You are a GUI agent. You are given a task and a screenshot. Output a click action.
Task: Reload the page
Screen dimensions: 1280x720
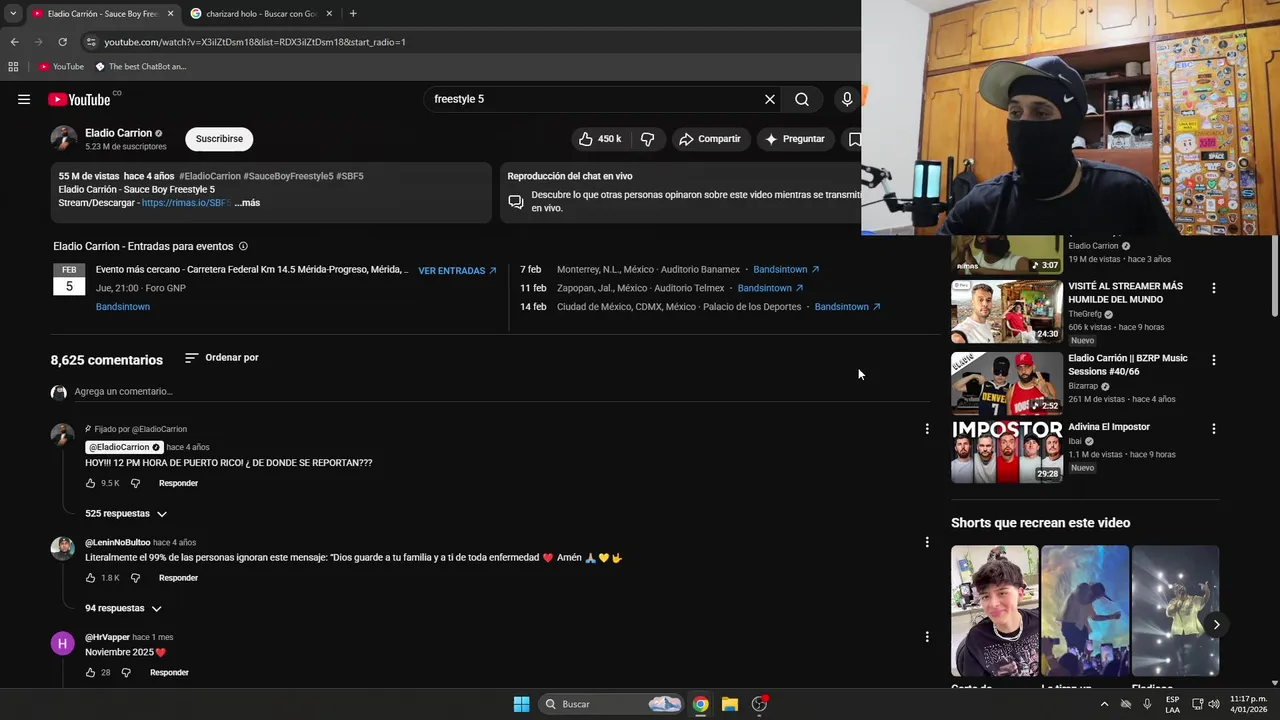tap(62, 42)
